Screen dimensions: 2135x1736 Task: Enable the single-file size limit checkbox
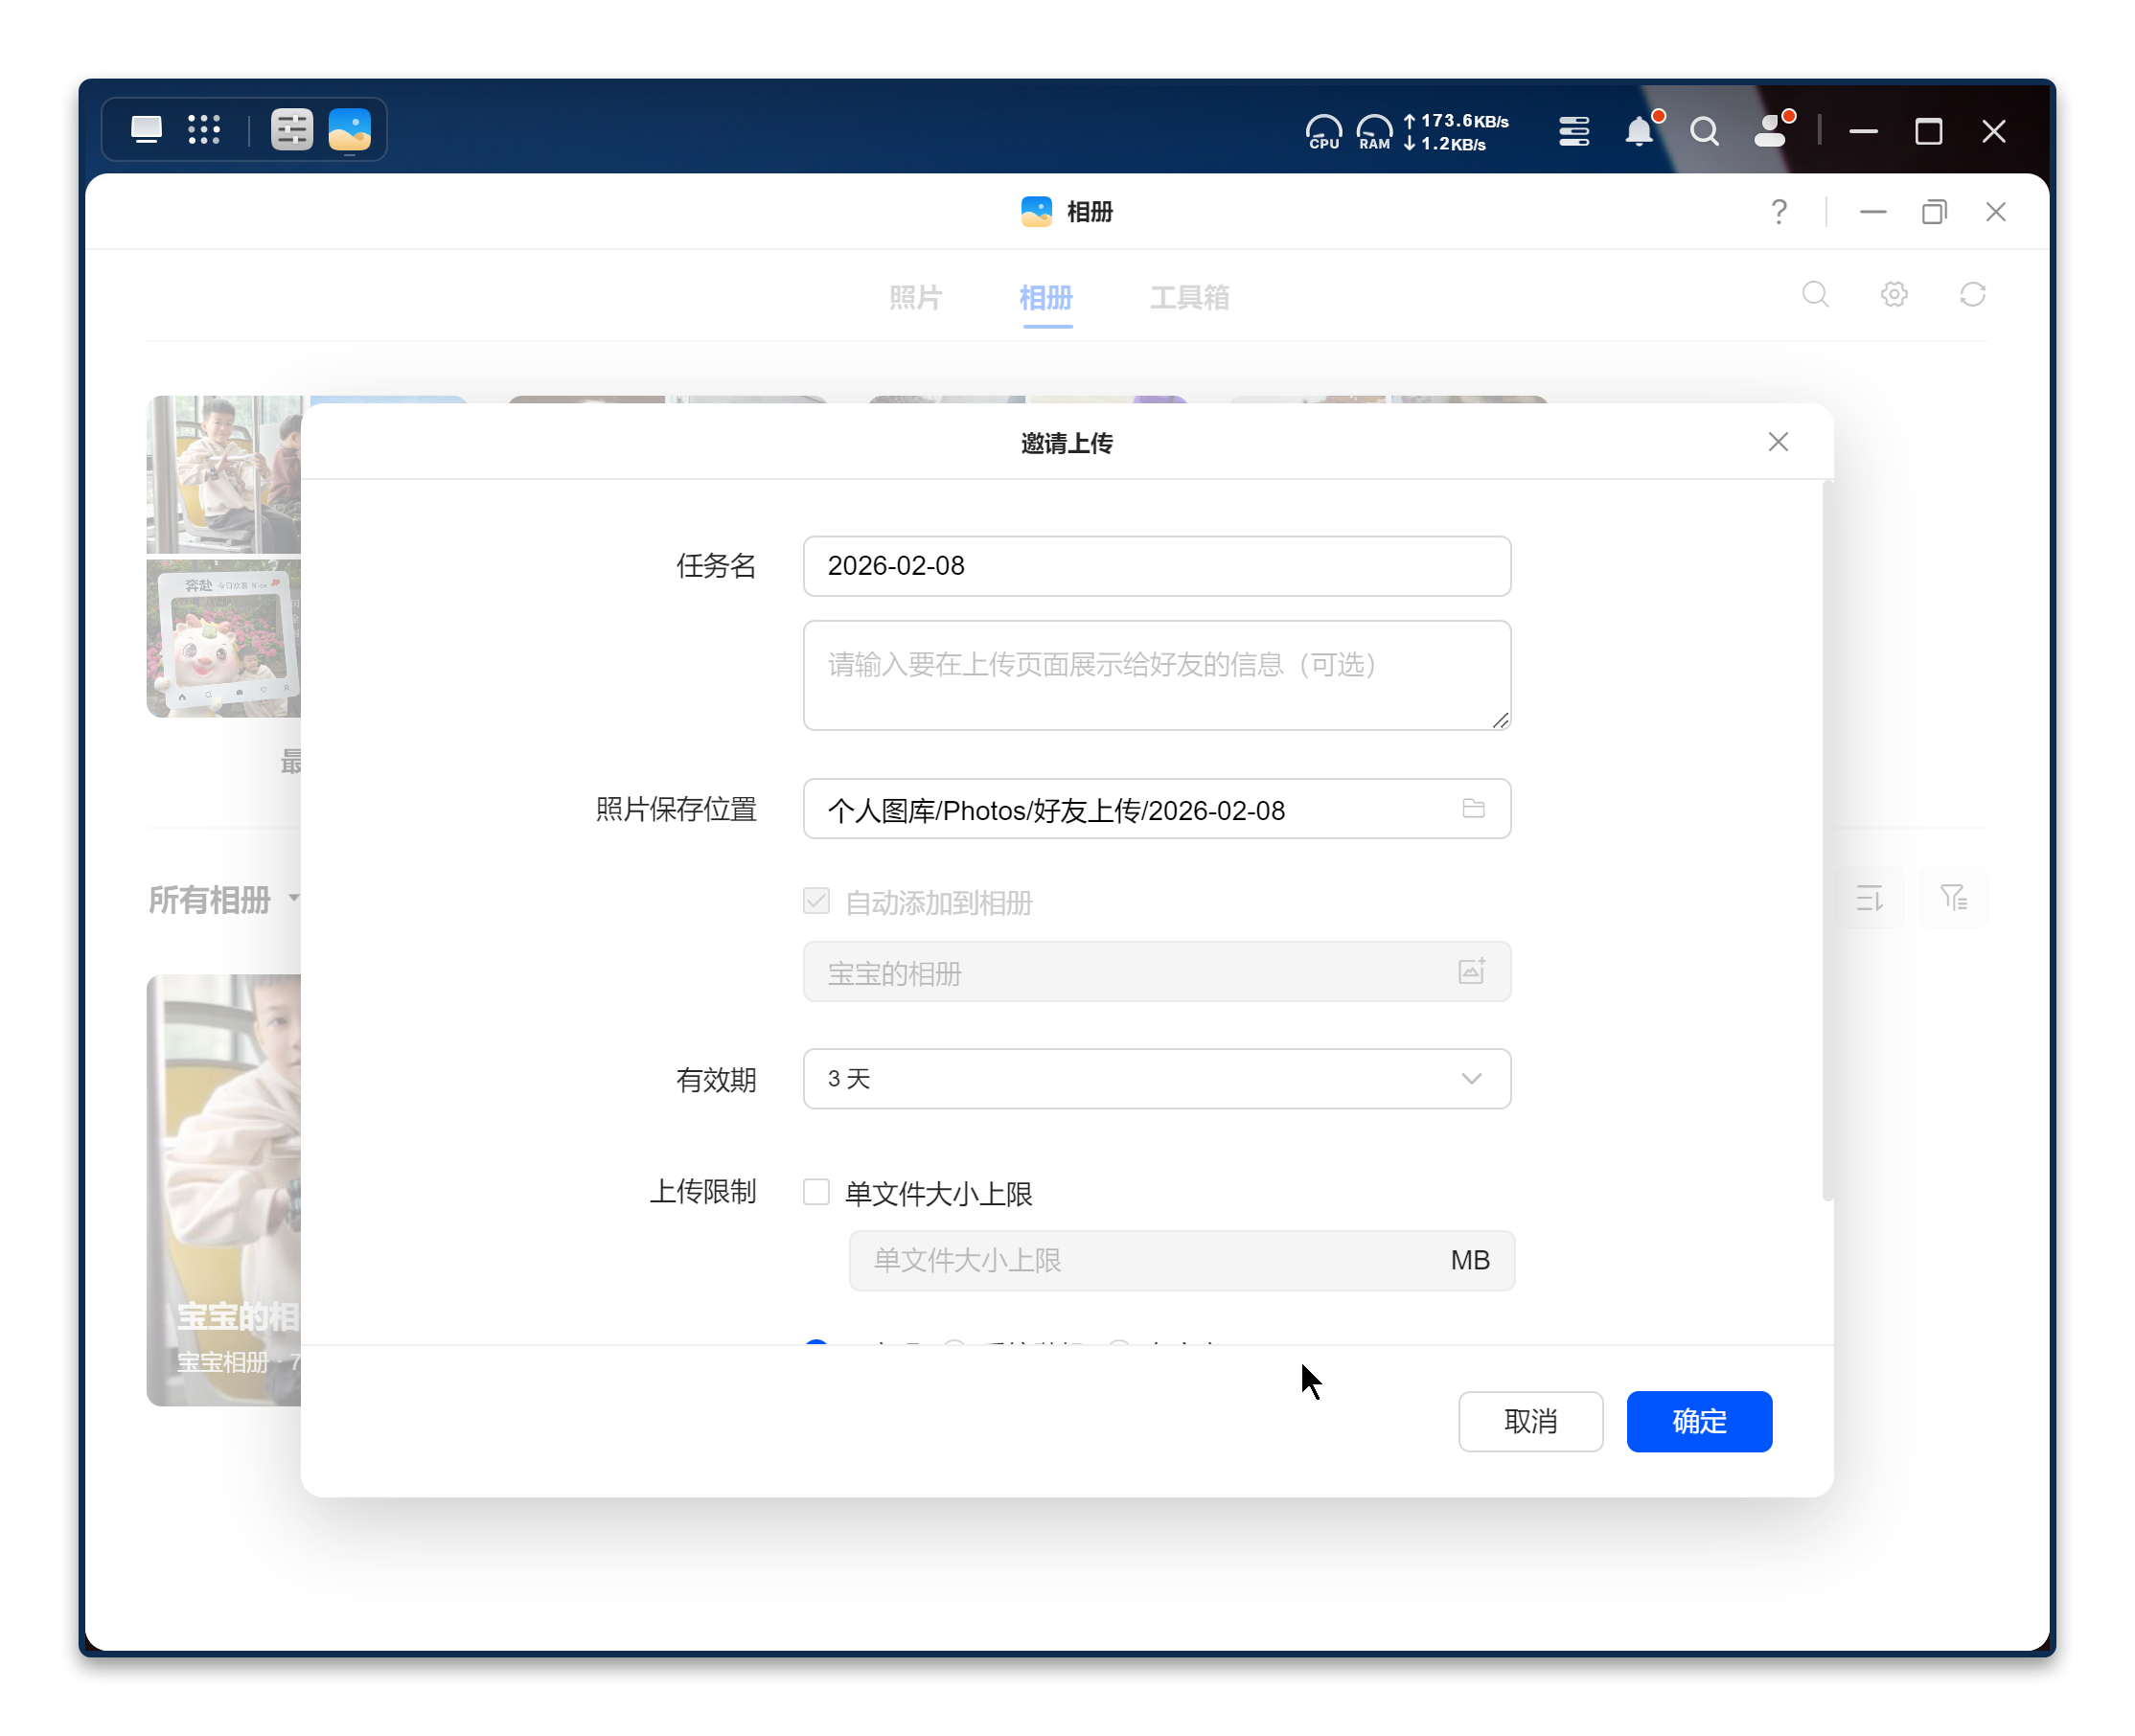tap(816, 1192)
